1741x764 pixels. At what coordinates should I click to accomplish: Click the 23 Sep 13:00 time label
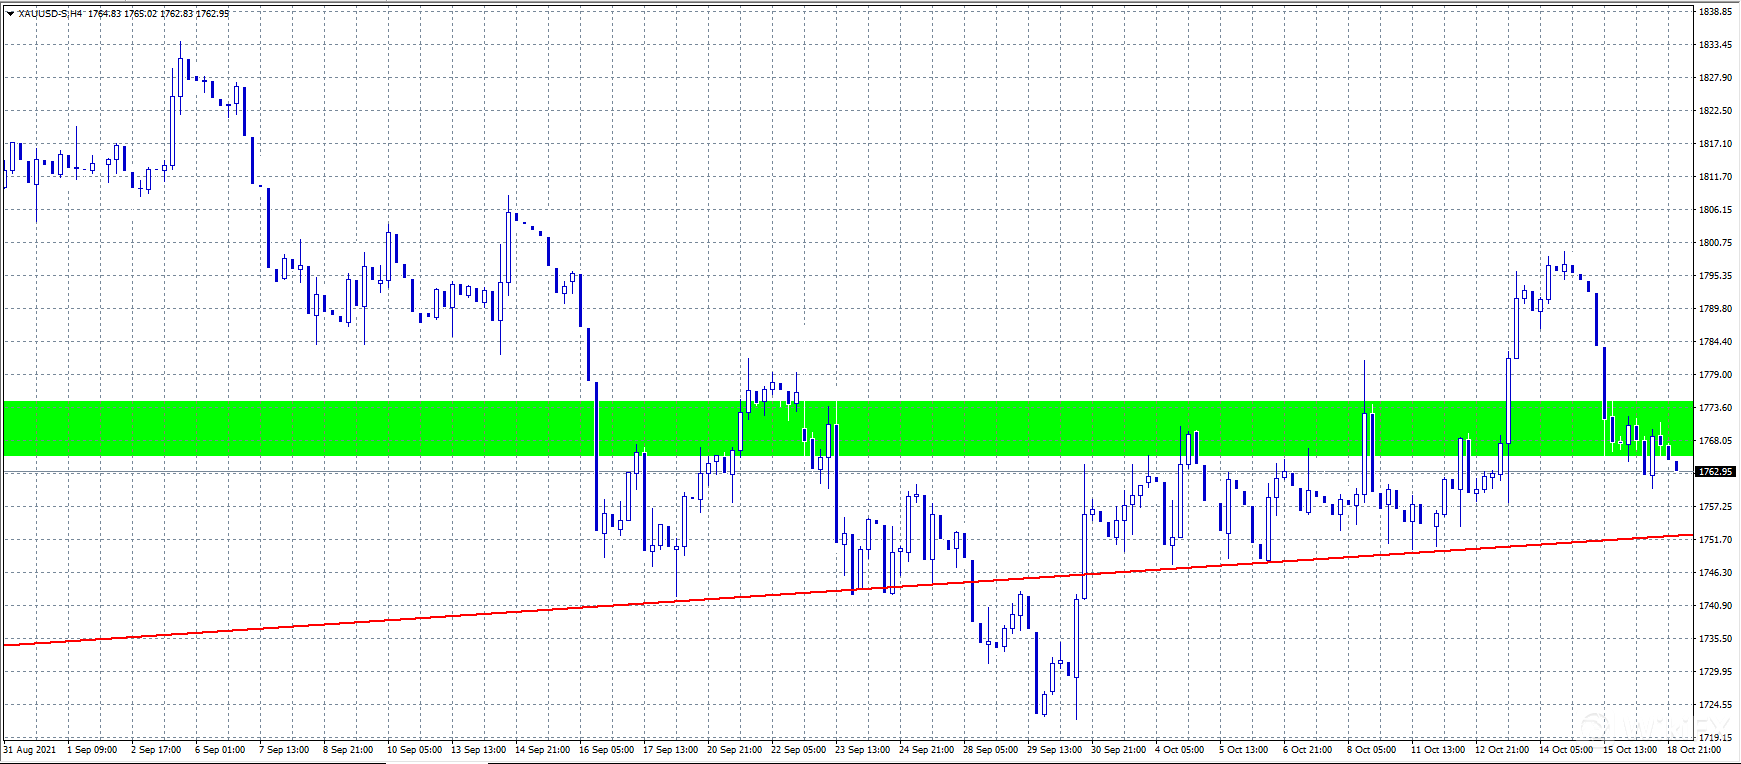click(x=862, y=750)
